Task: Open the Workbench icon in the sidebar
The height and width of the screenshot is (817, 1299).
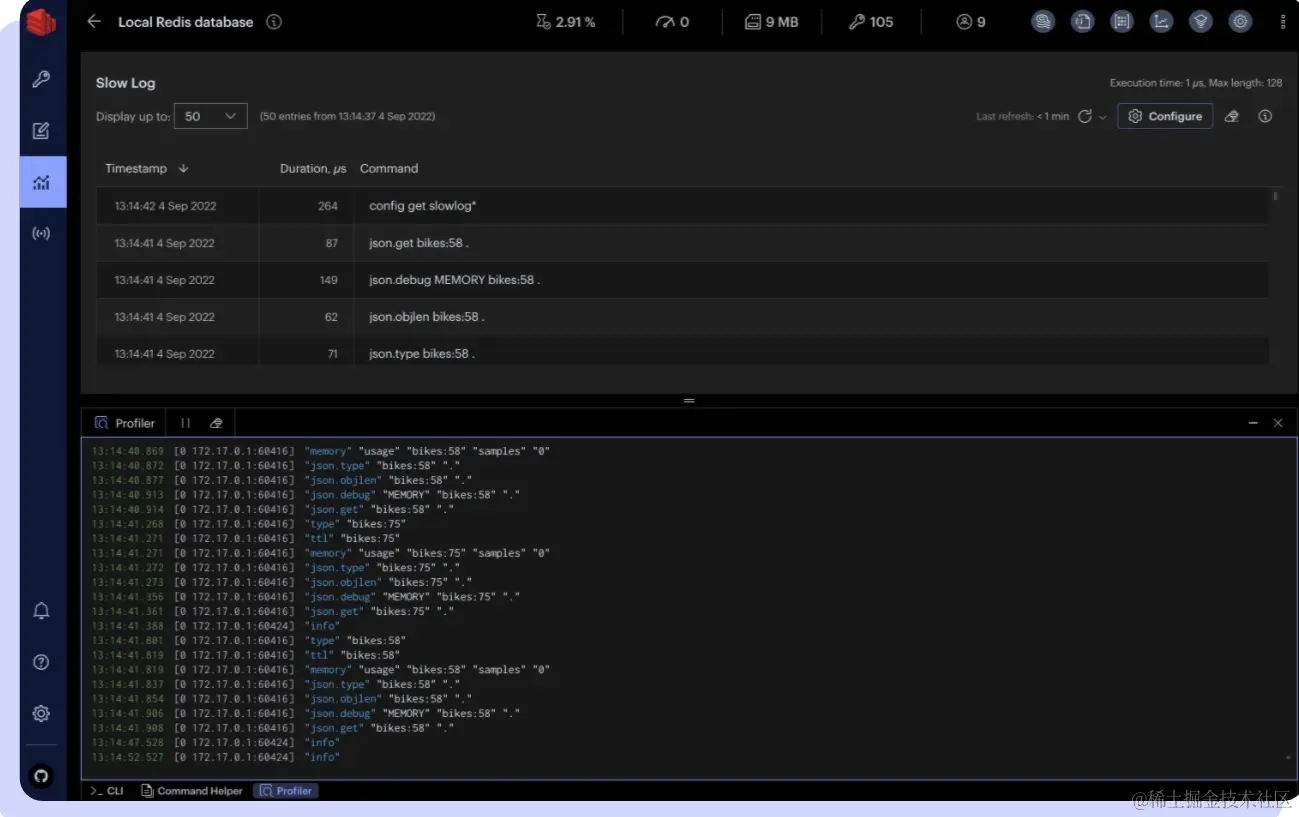Action: pyautogui.click(x=41, y=131)
